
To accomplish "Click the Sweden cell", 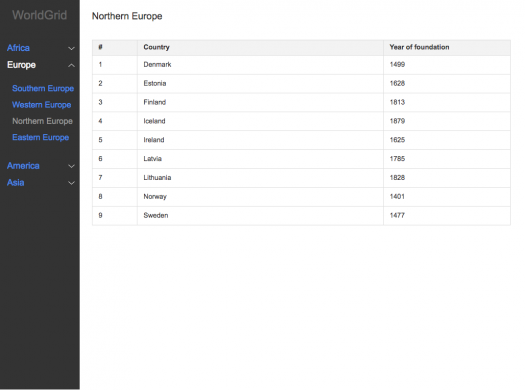I will tap(260, 216).
